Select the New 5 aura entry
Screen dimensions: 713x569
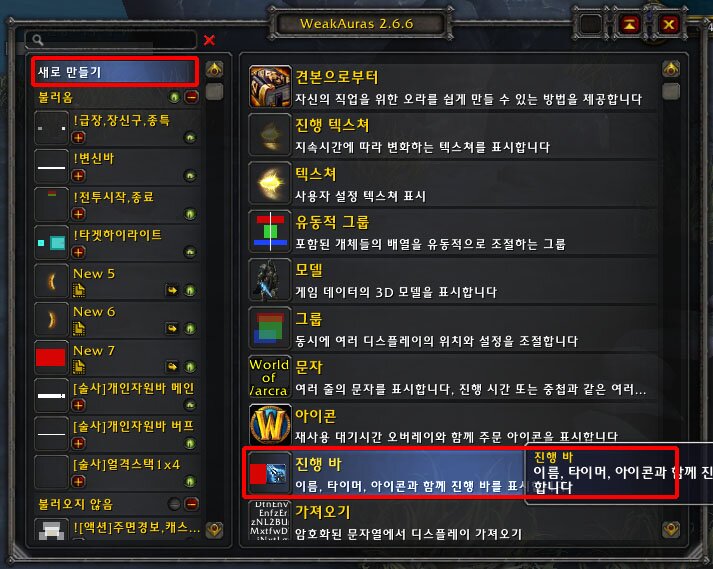tap(117, 281)
